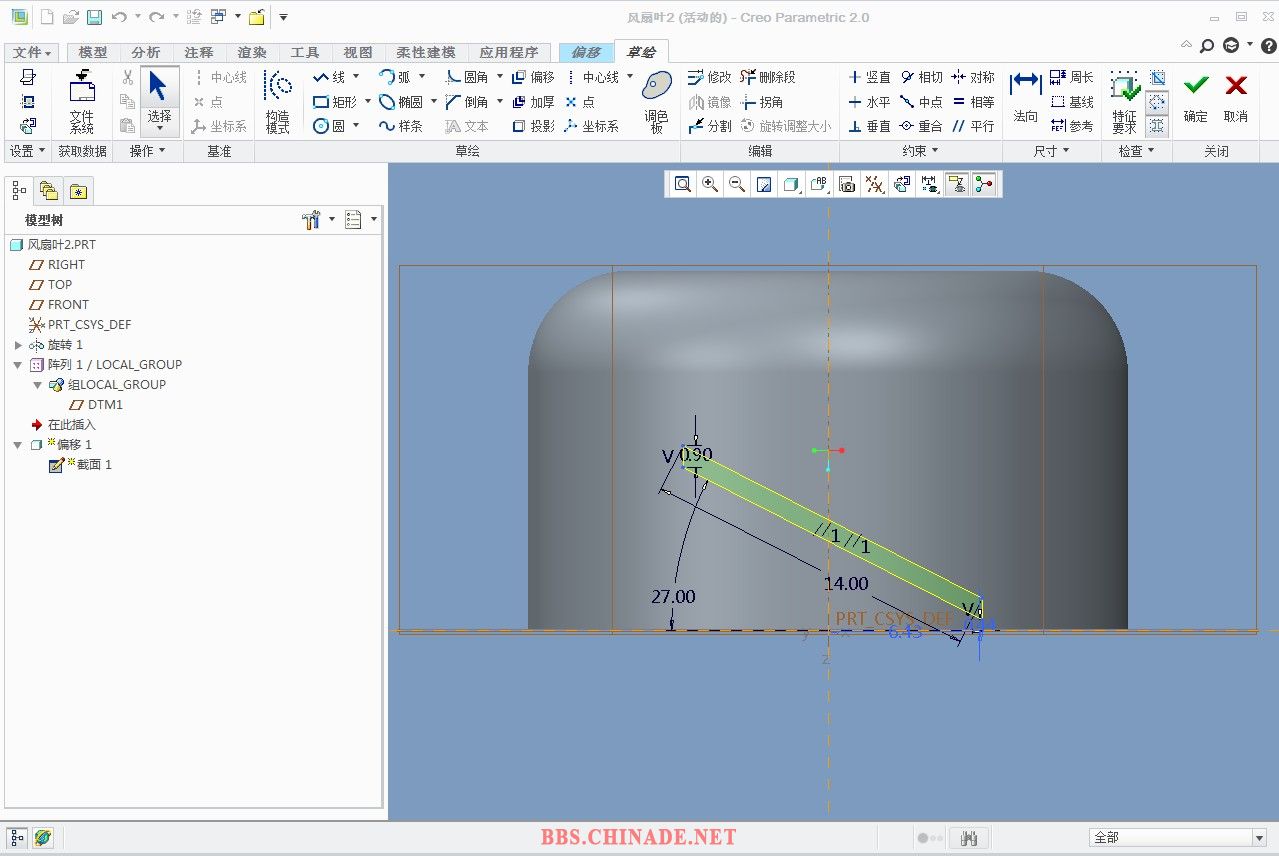Apply the Tangent (相切) constraint

point(921,77)
